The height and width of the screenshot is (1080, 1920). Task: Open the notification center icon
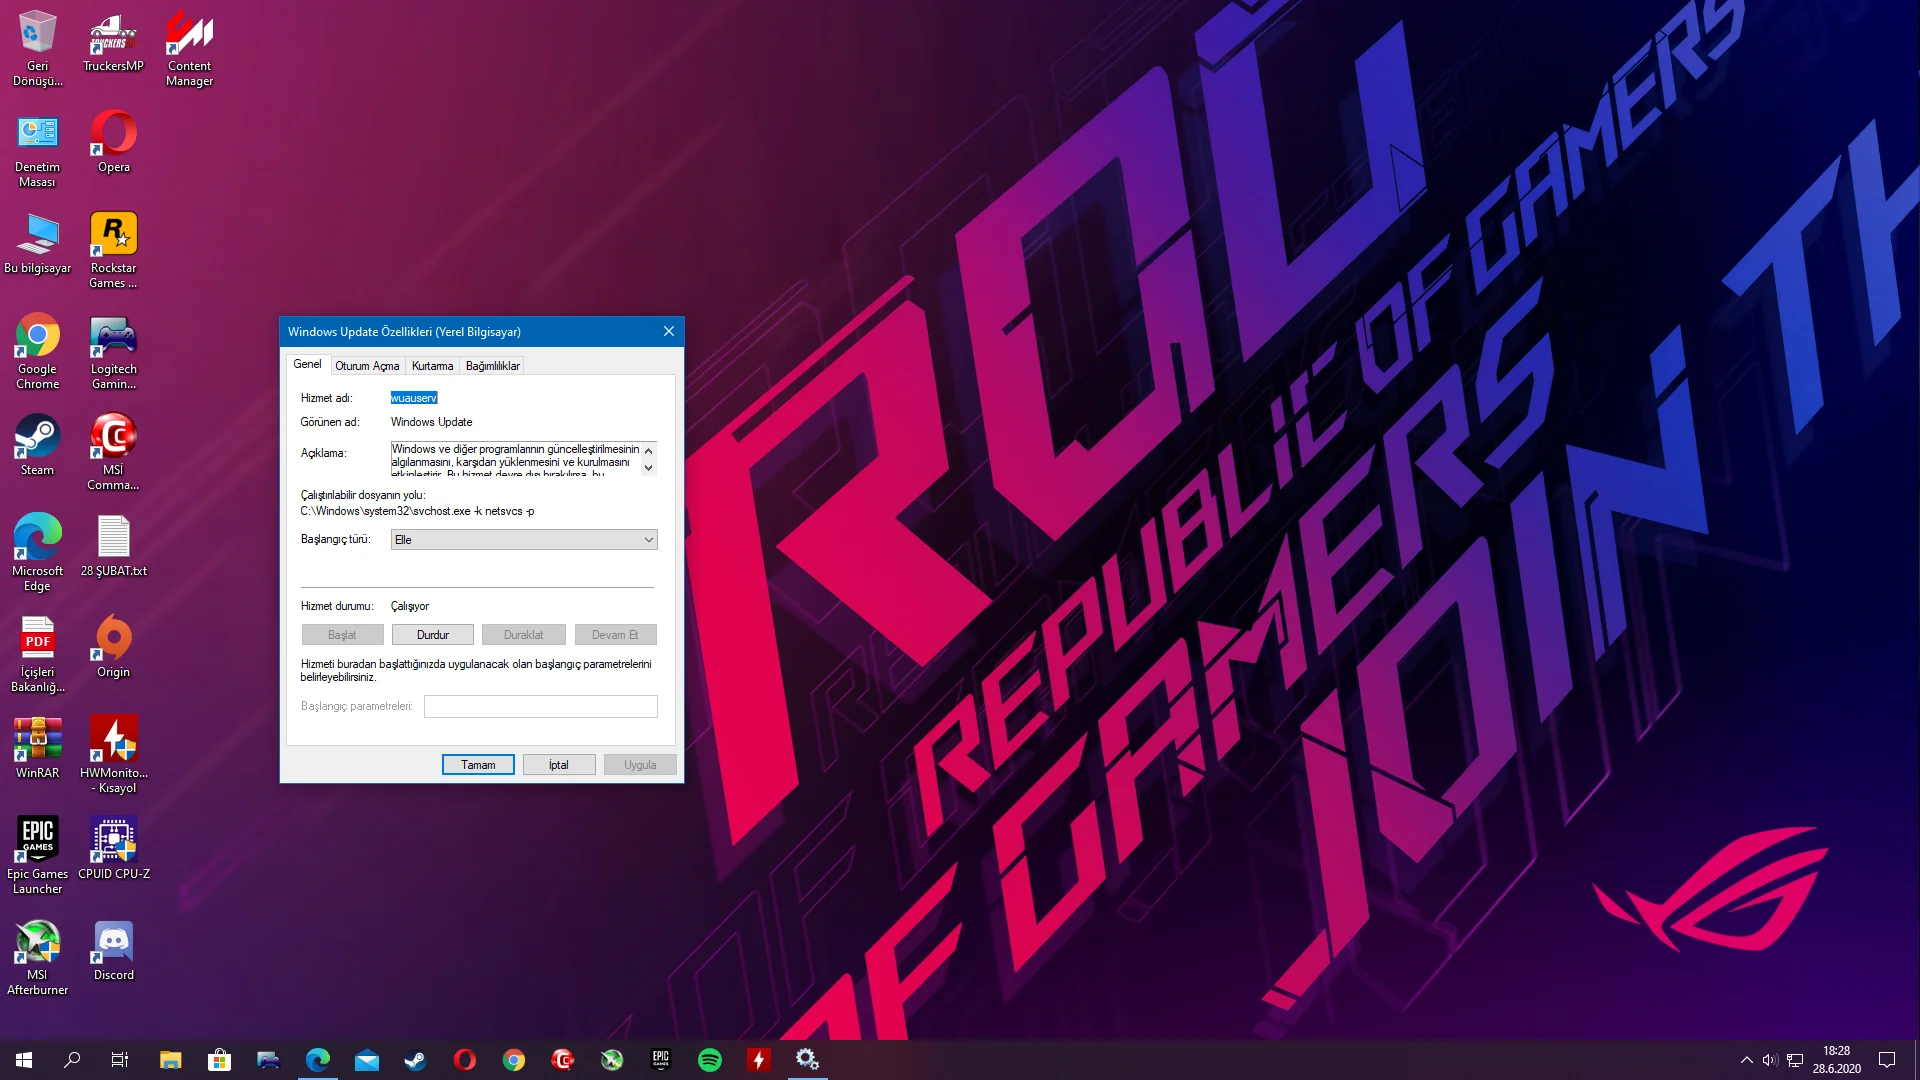coord(1887,1060)
